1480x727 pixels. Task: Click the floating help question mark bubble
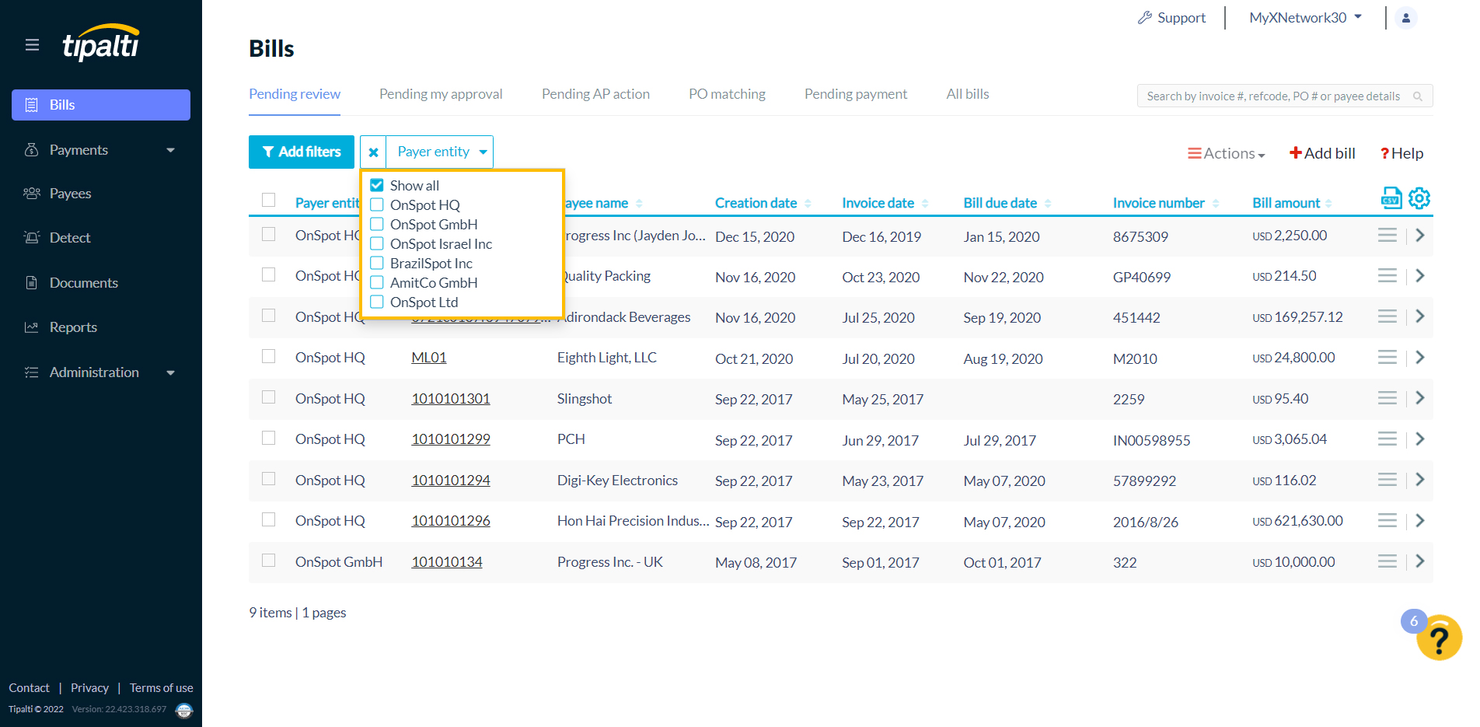pos(1440,638)
